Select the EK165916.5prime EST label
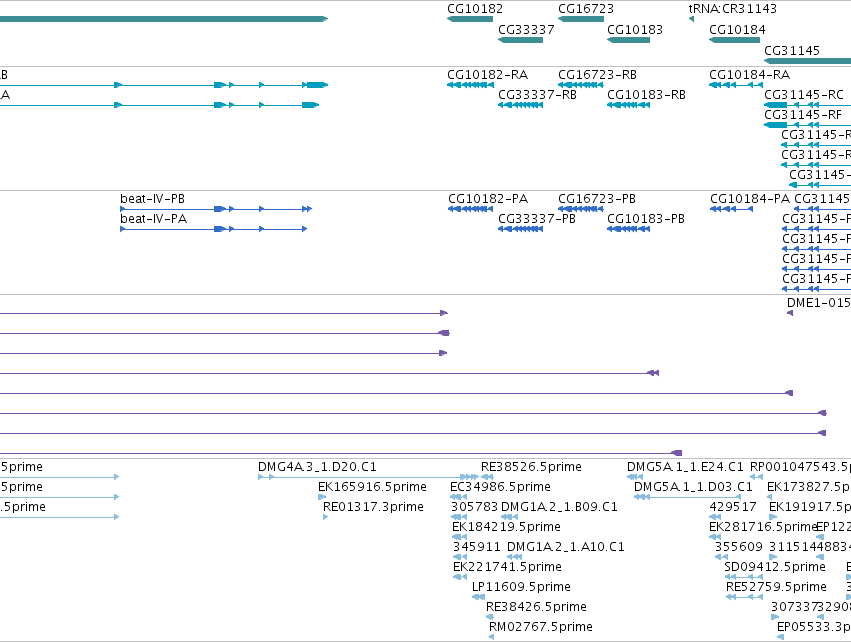 click(x=372, y=487)
